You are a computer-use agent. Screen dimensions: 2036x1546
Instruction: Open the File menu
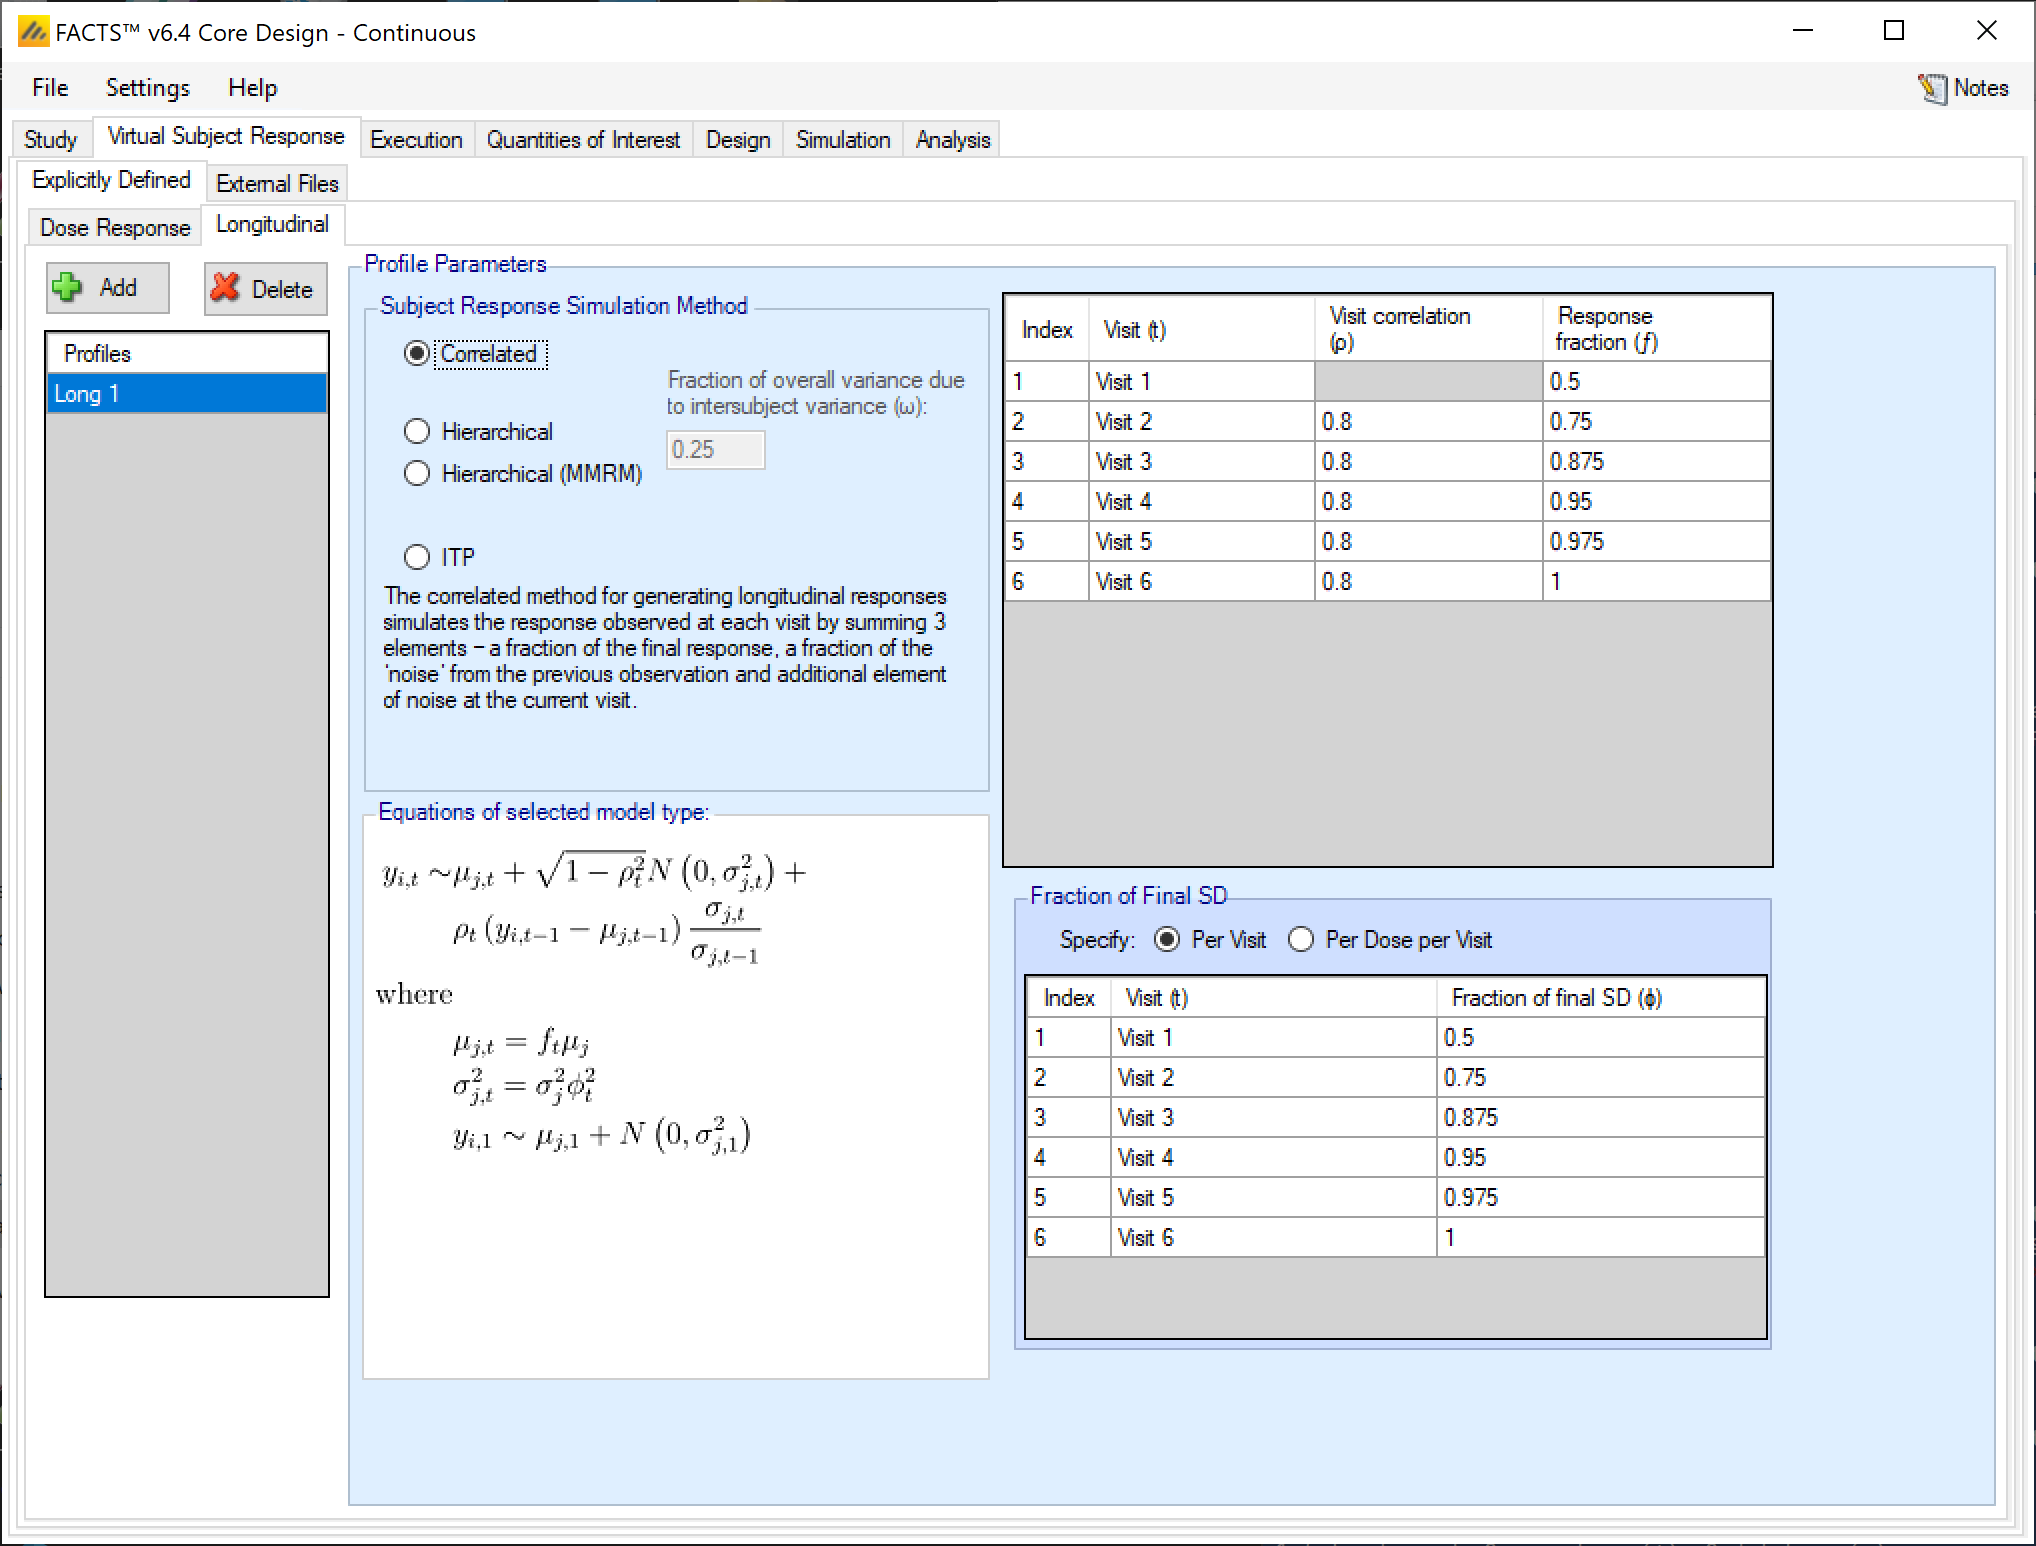pyautogui.click(x=50, y=88)
